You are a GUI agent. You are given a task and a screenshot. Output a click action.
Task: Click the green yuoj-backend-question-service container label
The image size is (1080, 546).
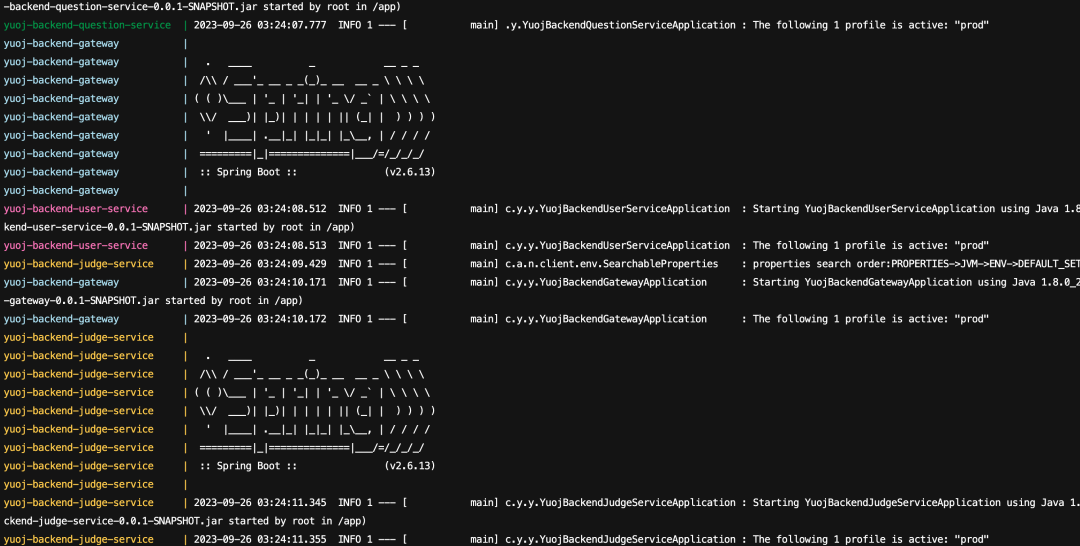(x=87, y=25)
